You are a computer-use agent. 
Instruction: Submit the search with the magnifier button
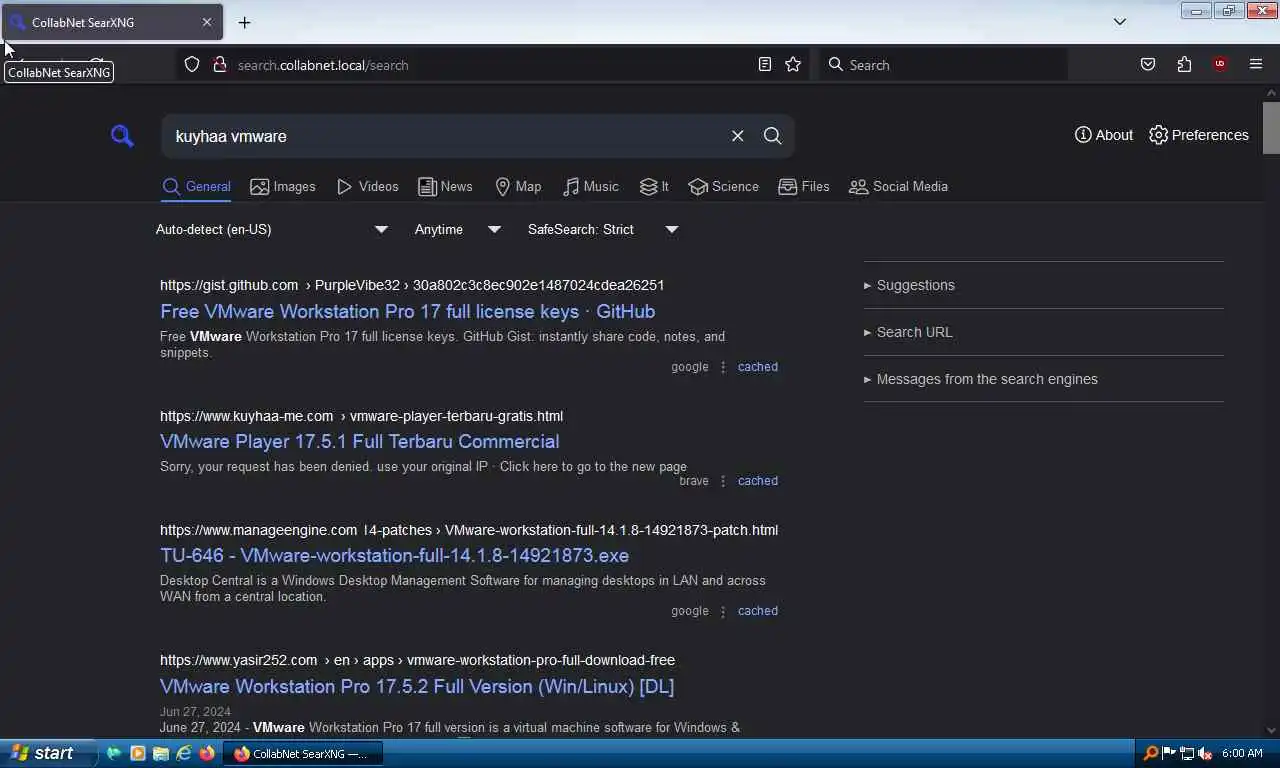[x=773, y=136]
